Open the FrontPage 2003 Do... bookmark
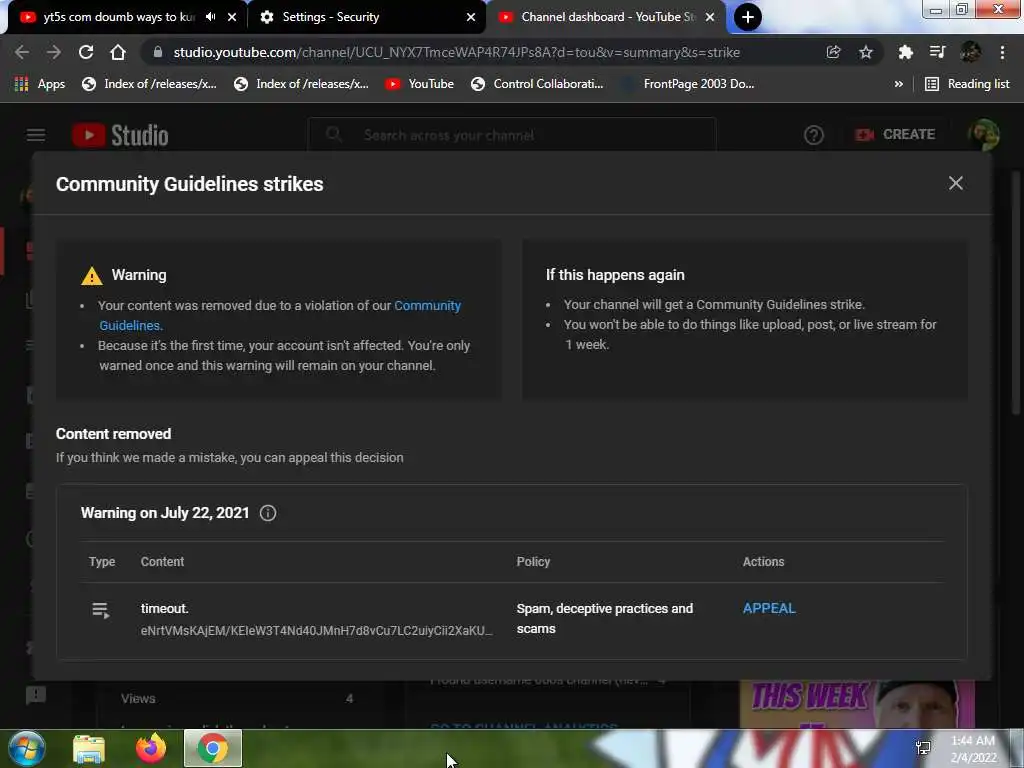Image resolution: width=1024 pixels, height=768 pixels. click(x=687, y=84)
